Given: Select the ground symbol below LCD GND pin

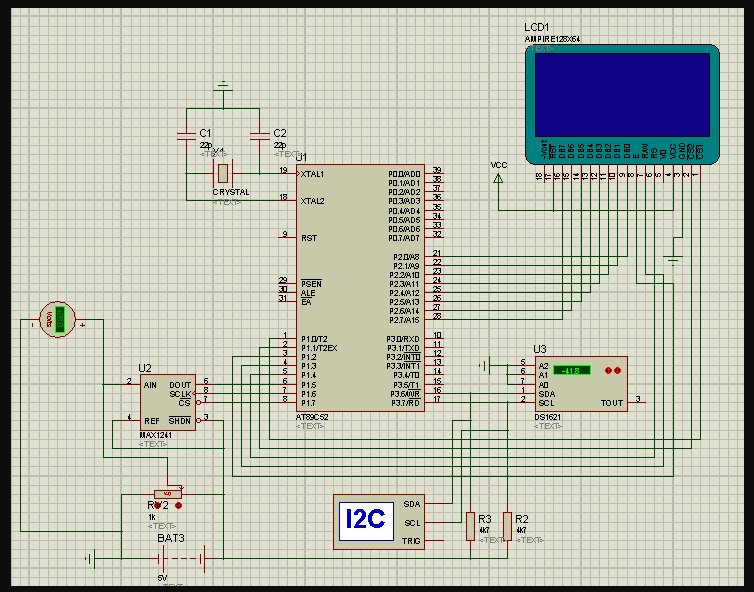Looking at the screenshot, I should tap(673, 260).
